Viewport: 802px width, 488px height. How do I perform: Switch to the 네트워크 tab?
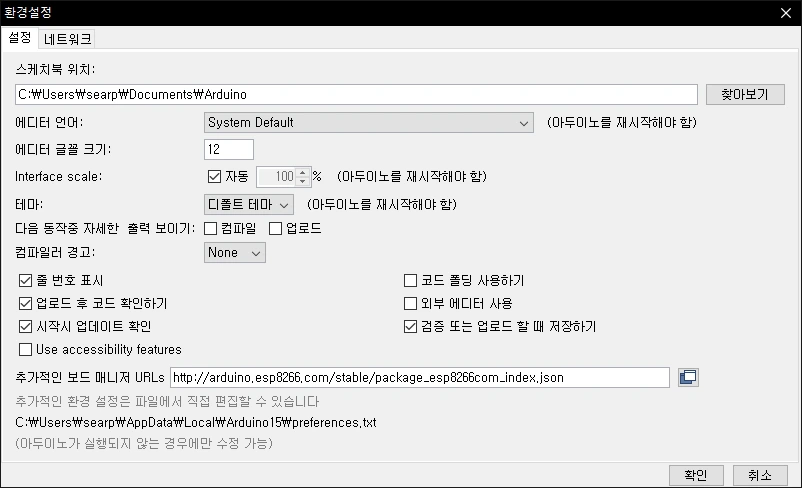(x=68, y=39)
